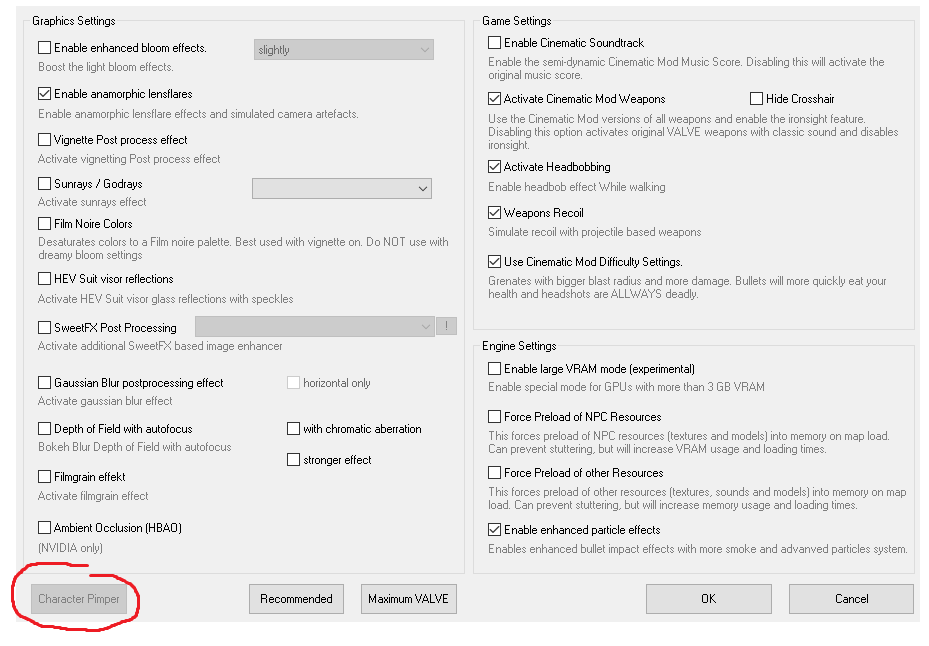The image size is (929, 646).
Task: Expand the SweetFX preset dropdown
Action: coord(314,326)
